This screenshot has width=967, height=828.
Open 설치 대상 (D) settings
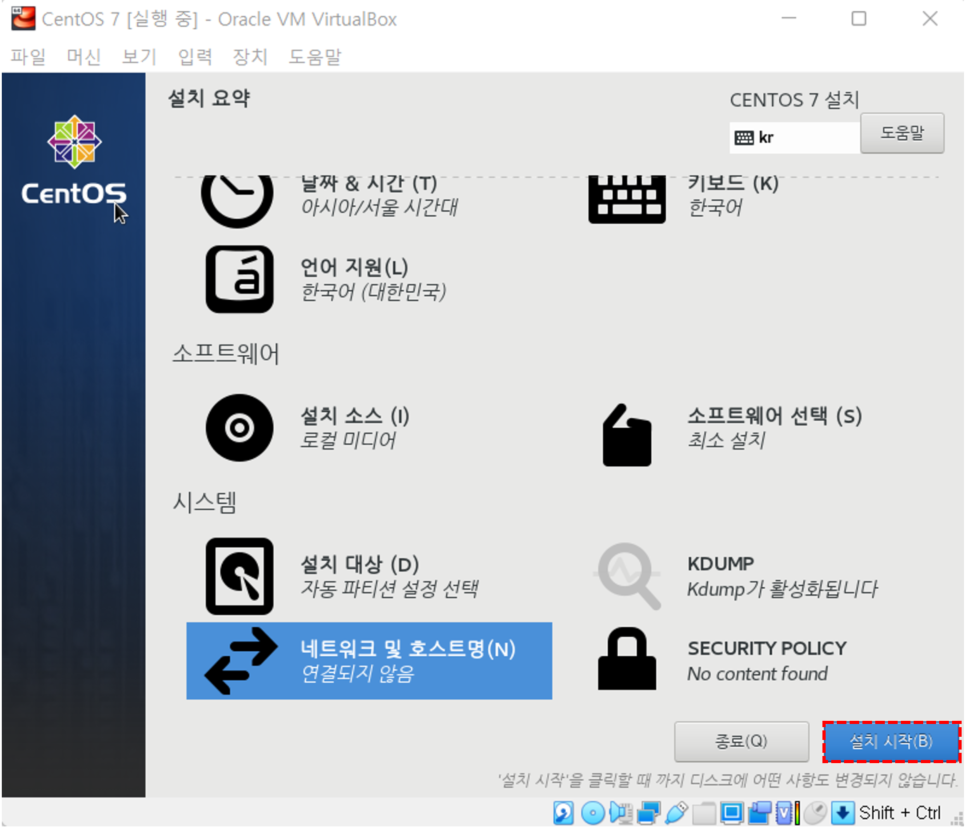click(360, 564)
